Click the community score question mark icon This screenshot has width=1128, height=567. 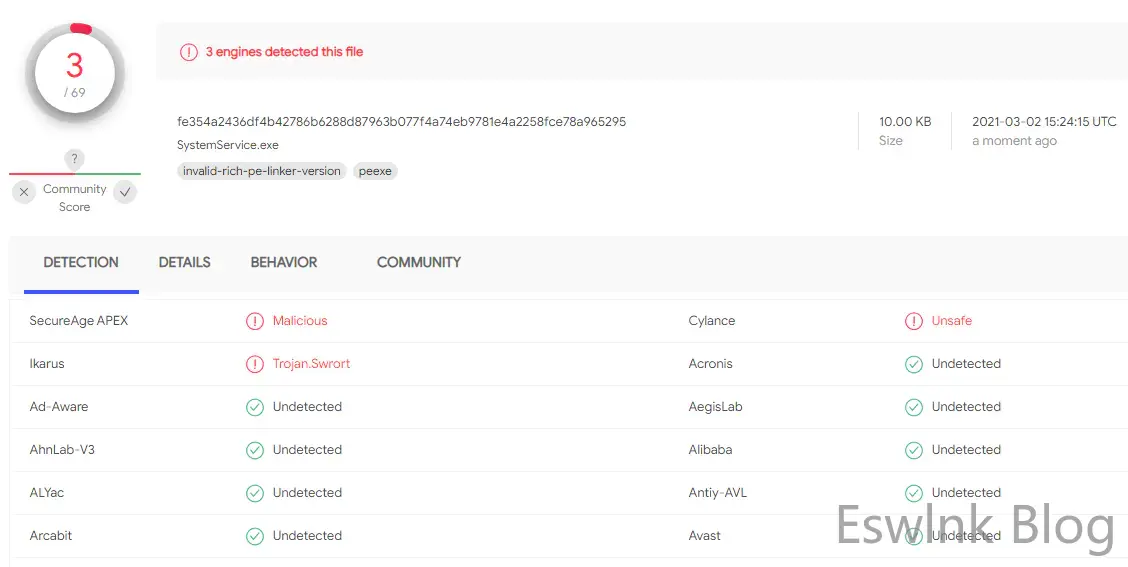(75, 159)
